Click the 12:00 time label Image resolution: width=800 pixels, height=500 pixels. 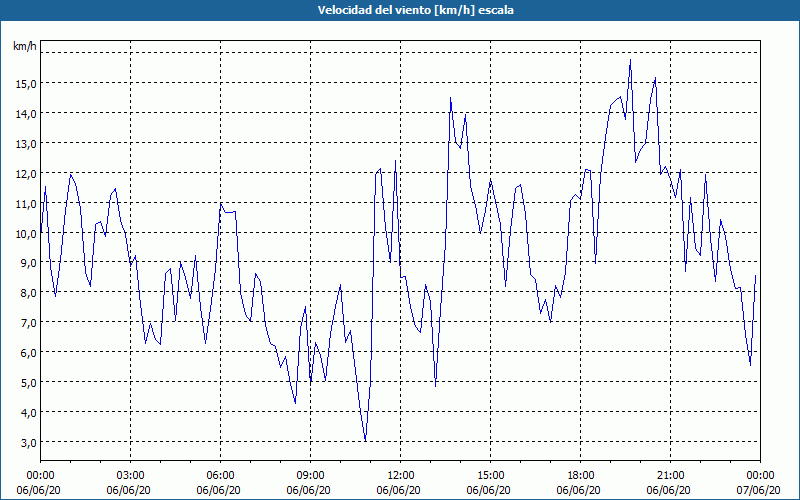[401, 476]
